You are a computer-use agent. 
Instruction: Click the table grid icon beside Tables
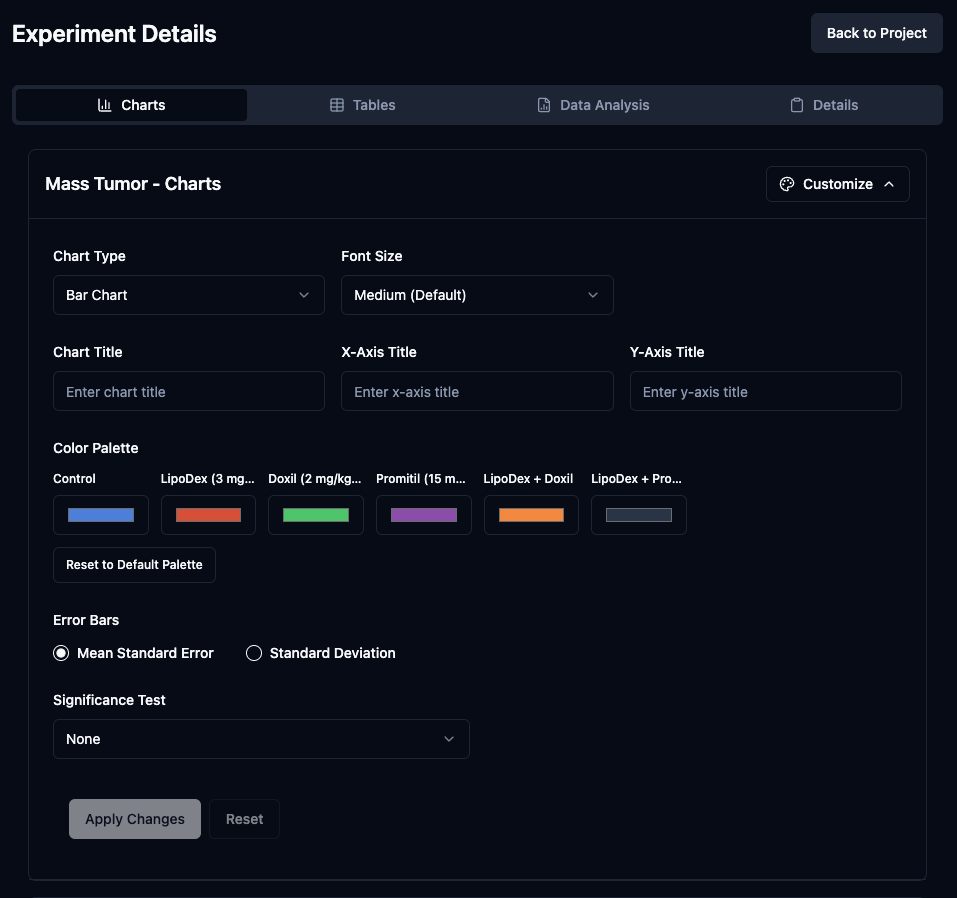[x=337, y=105]
